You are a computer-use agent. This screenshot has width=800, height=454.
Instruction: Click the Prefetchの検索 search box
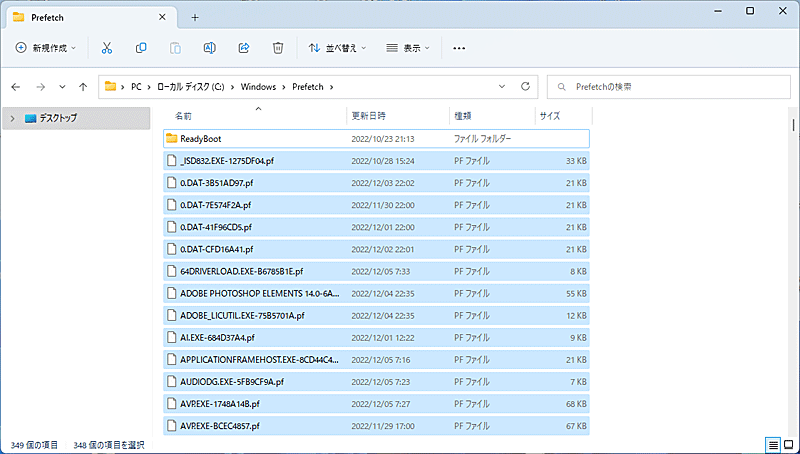coord(669,87)
